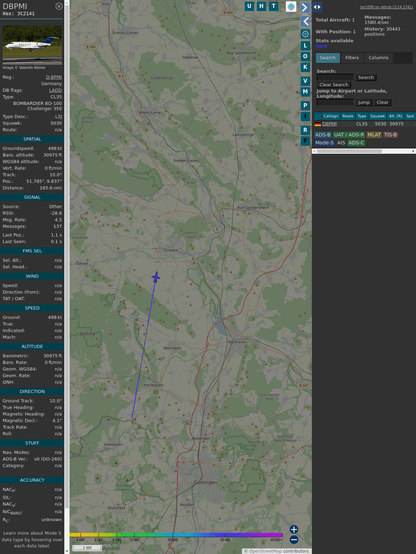Click the H map toggle button
Image resolution: width=416 pixels, height=554 pixels.
point(261,6)
